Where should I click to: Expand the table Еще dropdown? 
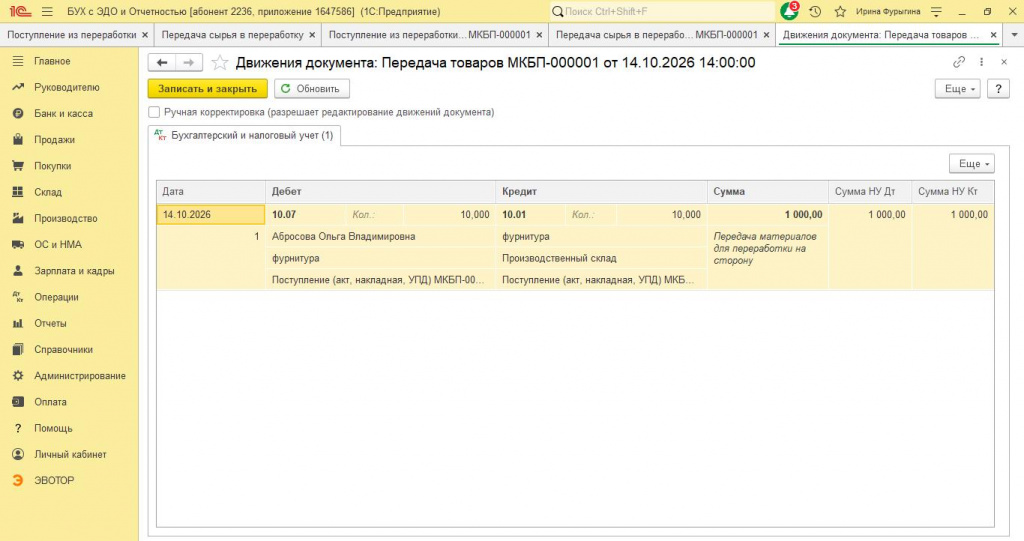point(971,163)
